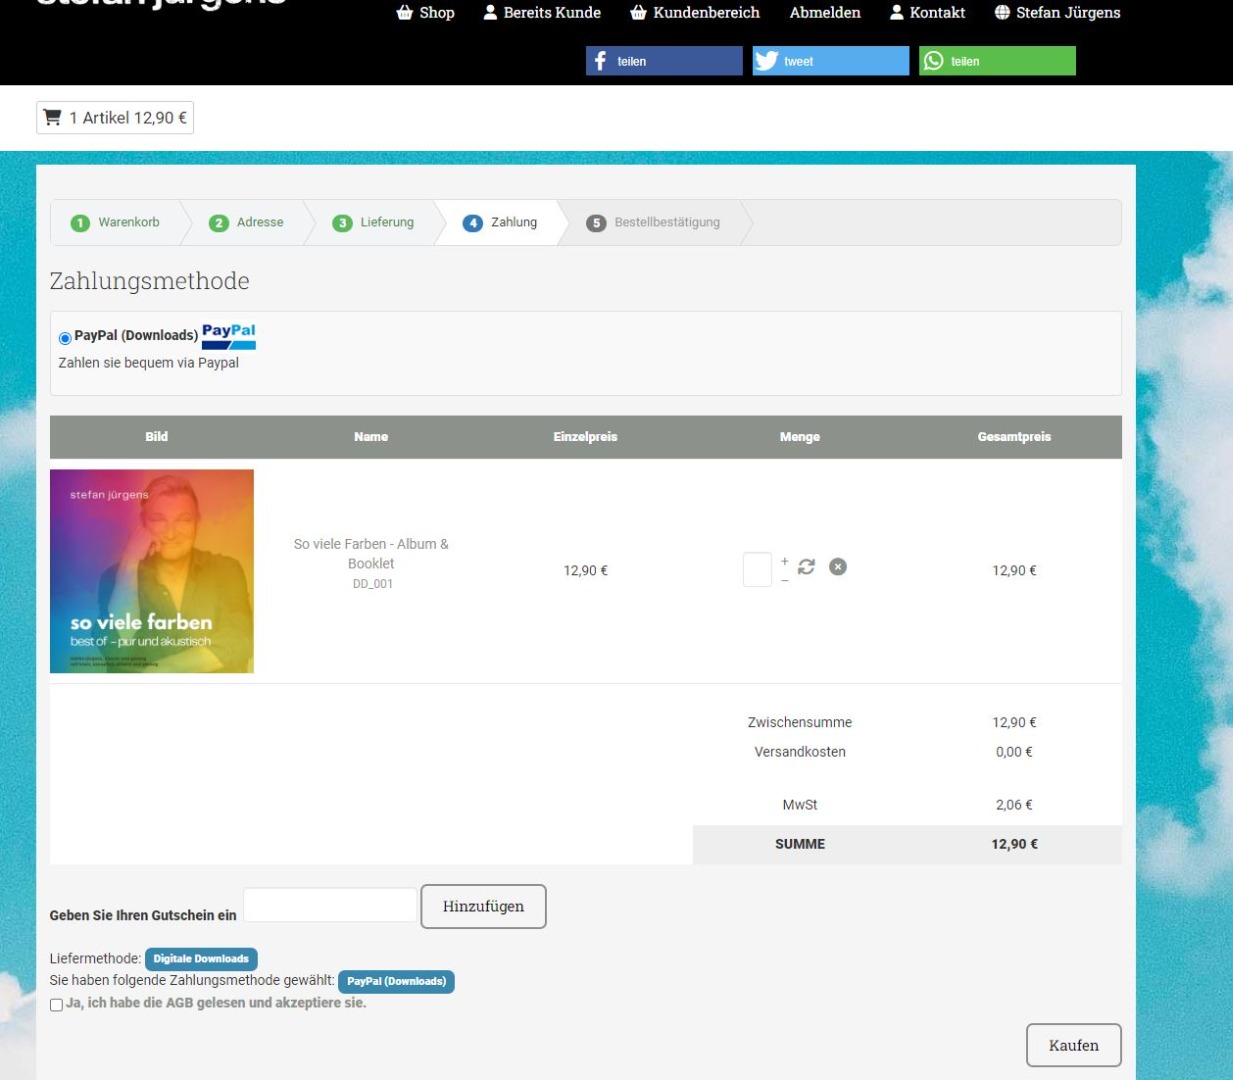Click the Versandkosten value 0,00 €

(x=1014, y=752)
